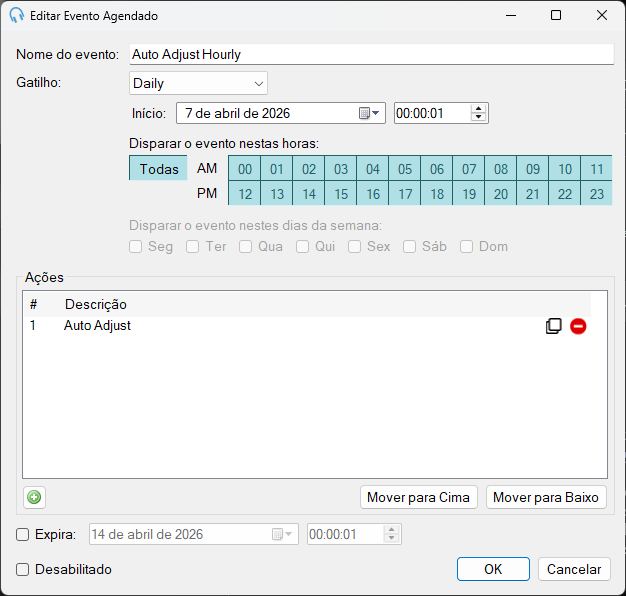
Task: Toggle hour 17
Action: tap(404, 193)
